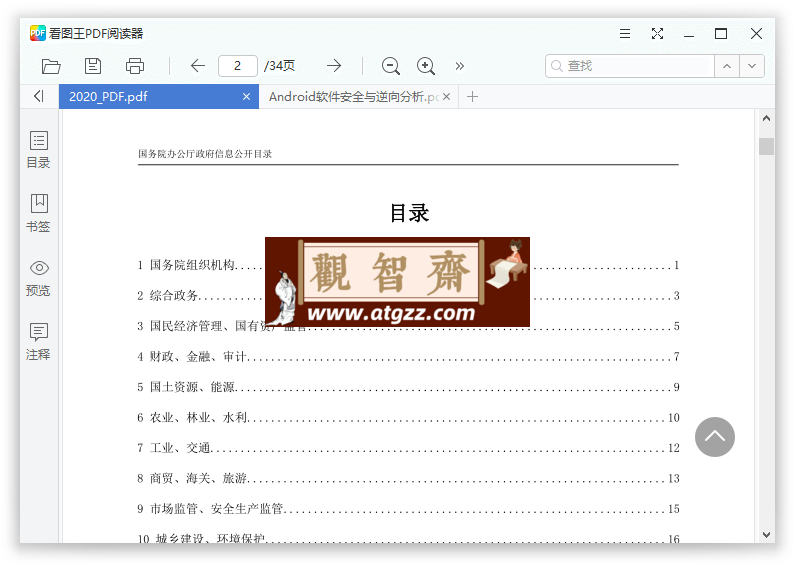Go to the next page arrow
This screenshot has height=565, width=795.
[334, 65]
